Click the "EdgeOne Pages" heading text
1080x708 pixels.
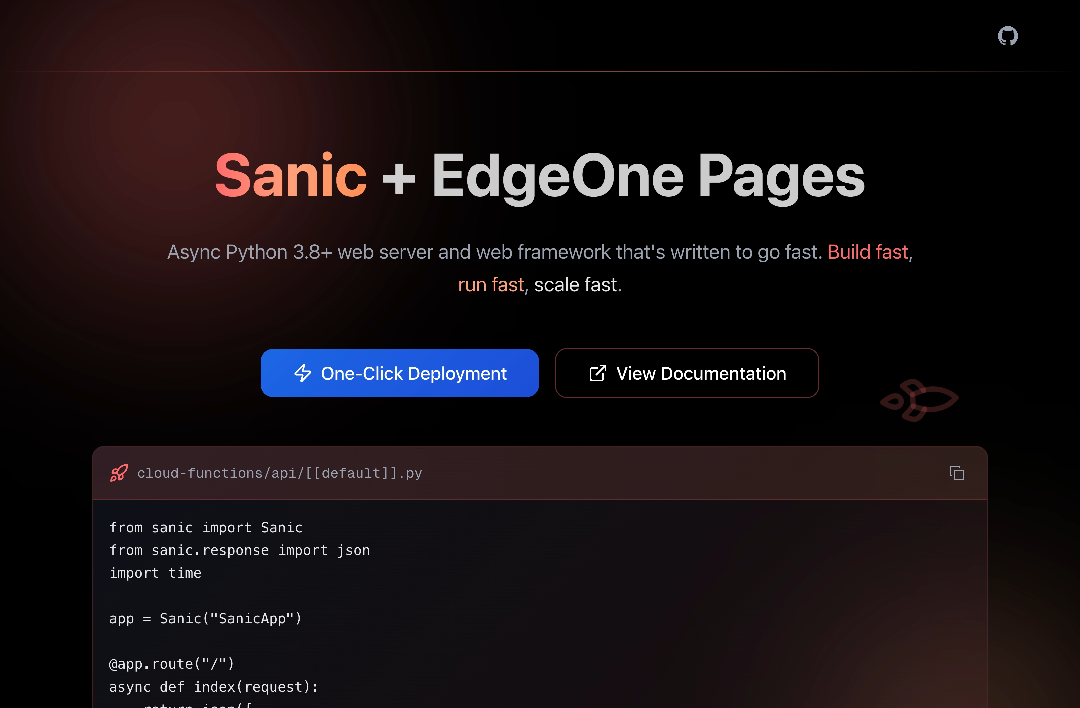(x=647, y=176)
